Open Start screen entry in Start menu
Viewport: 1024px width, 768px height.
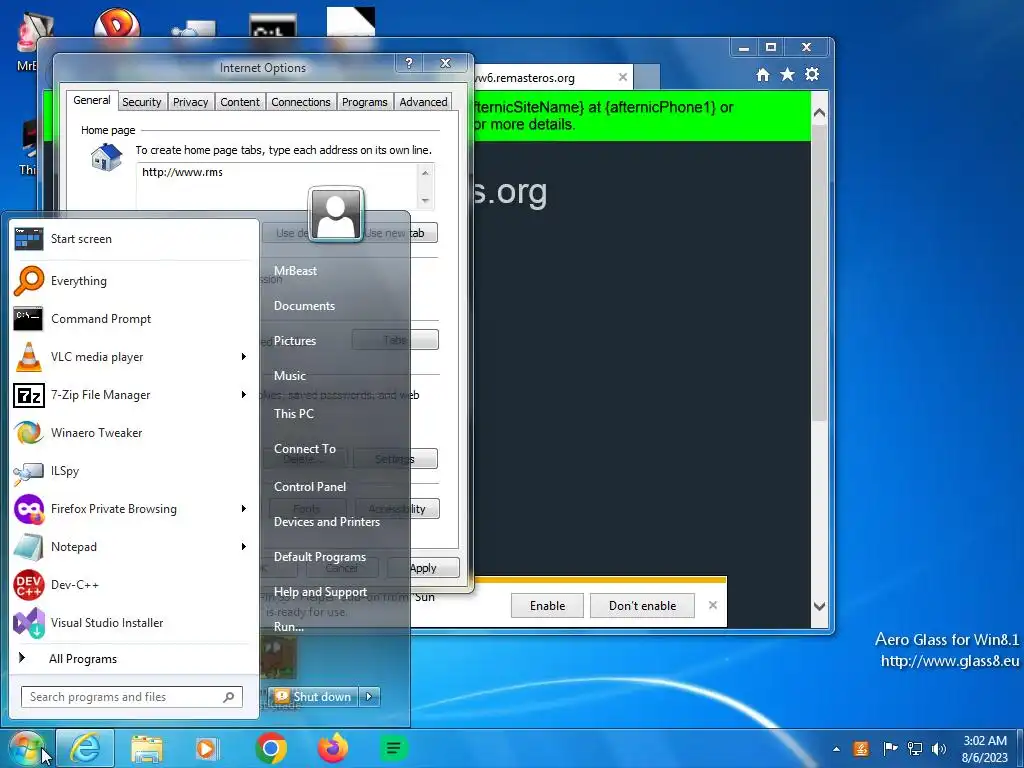[x=131, y=239]
